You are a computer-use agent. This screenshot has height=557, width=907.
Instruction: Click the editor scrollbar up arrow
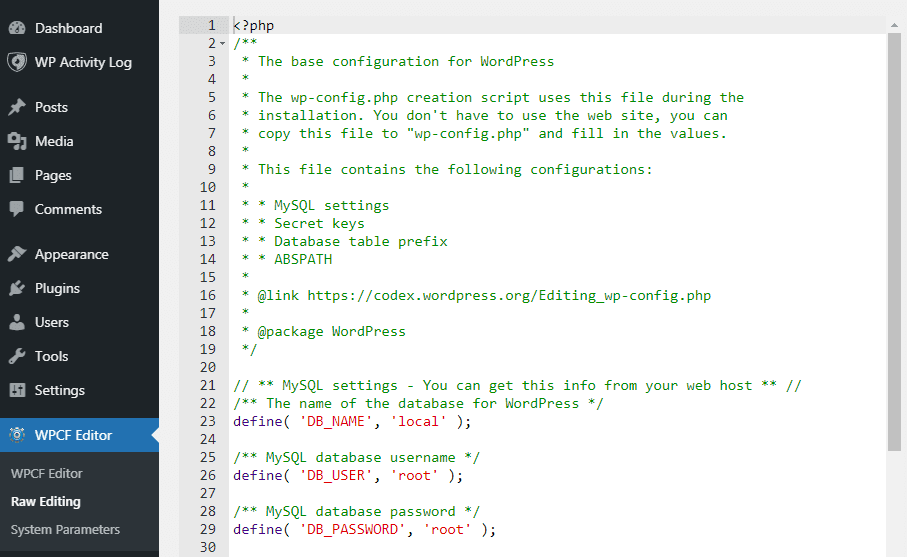pos(894,25)
